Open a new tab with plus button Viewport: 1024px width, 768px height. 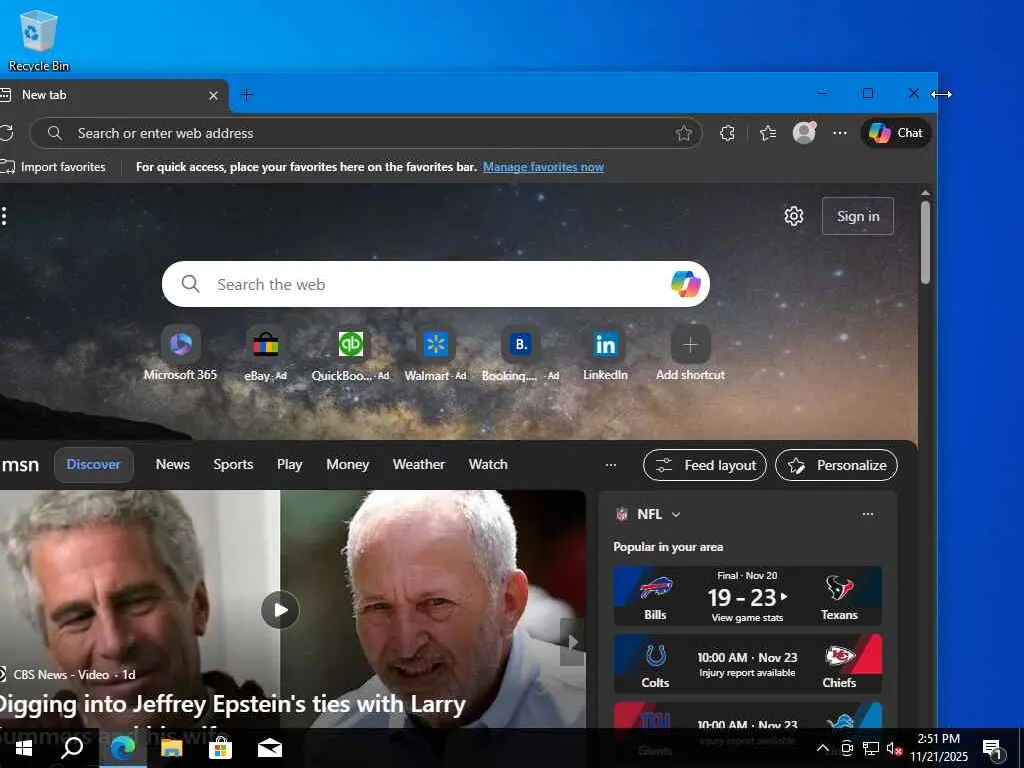[246, 95]
